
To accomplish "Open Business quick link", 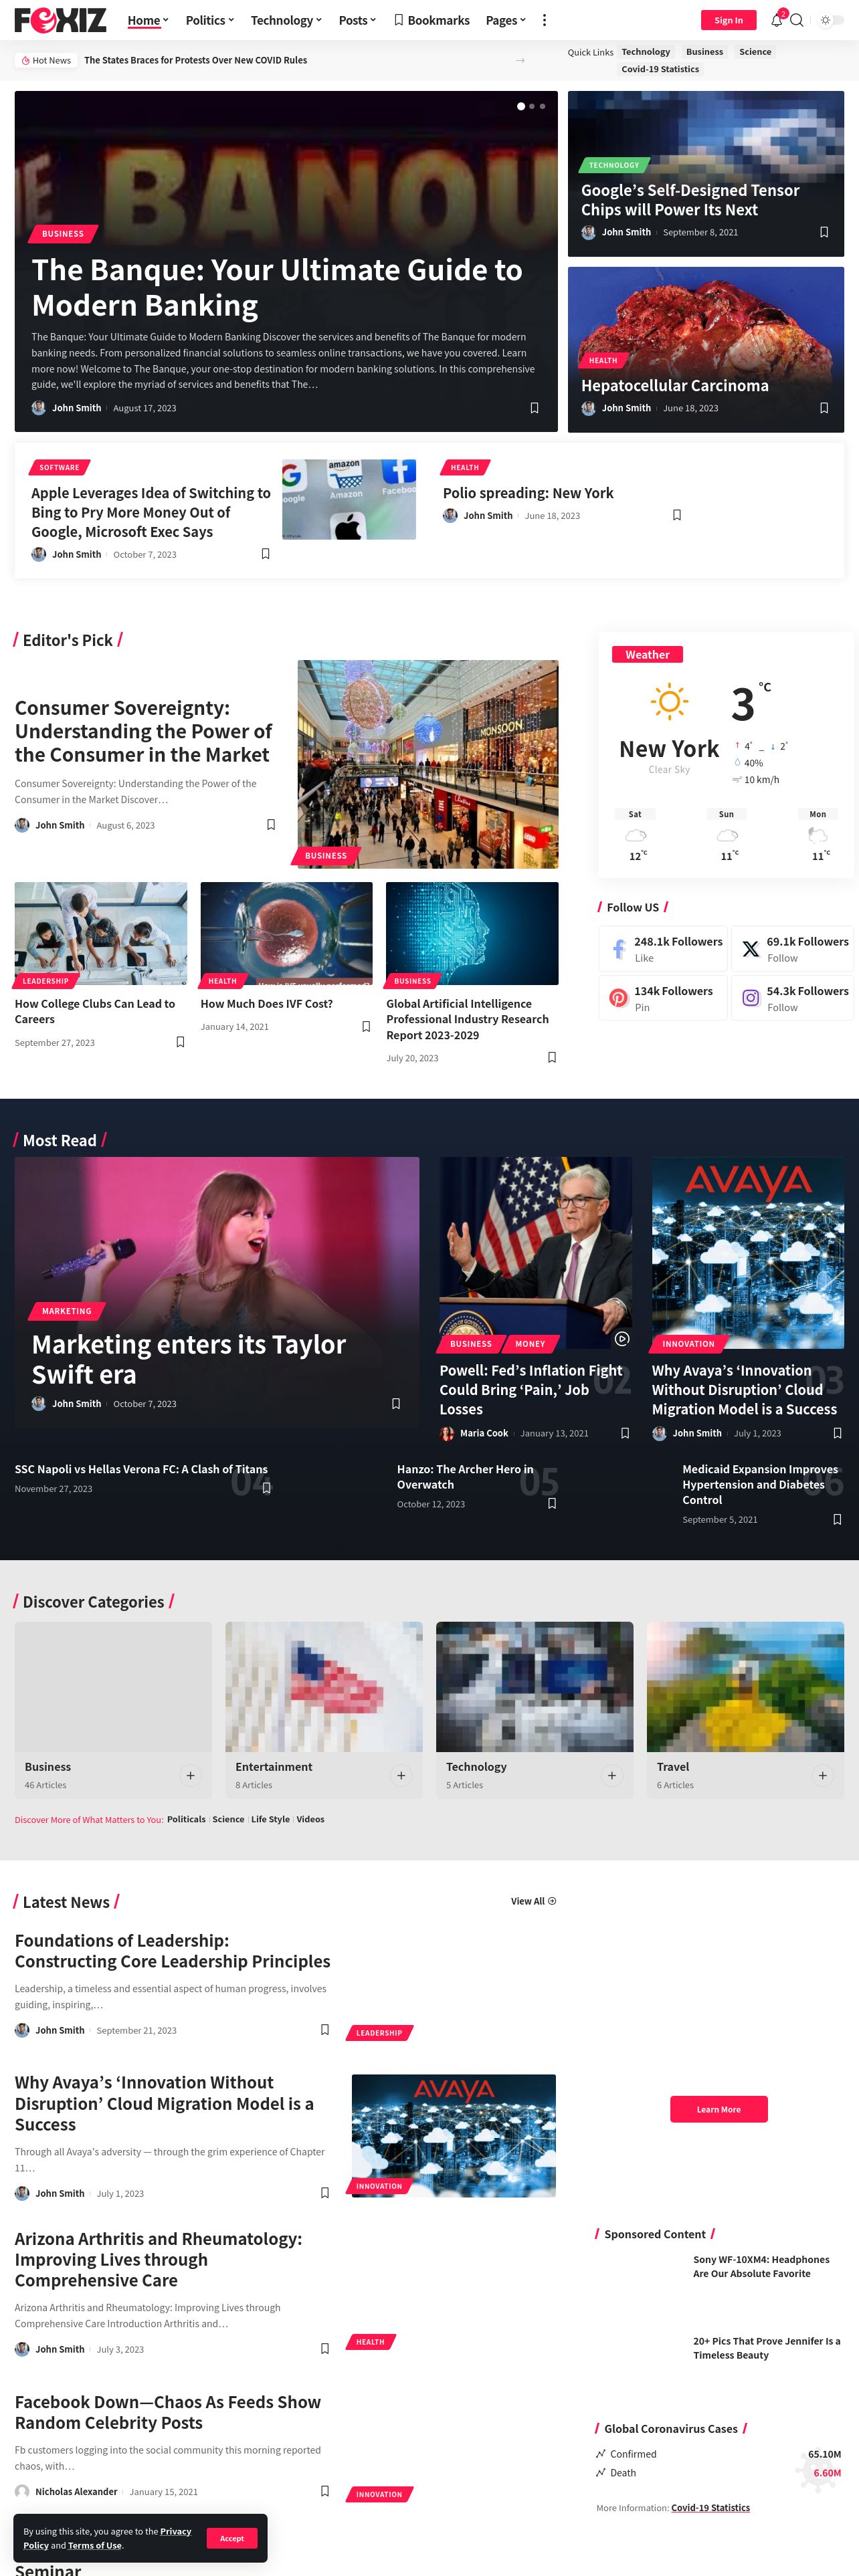I will point(704,52).
